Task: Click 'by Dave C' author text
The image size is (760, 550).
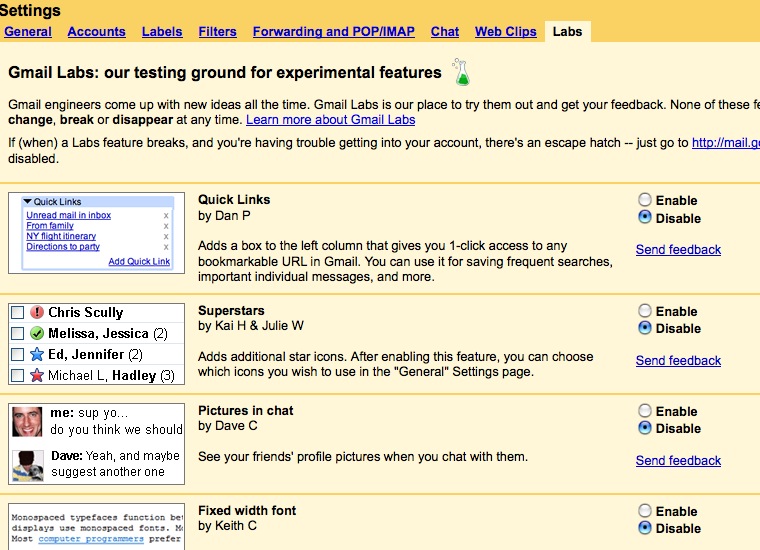Action: click(228, 425)
